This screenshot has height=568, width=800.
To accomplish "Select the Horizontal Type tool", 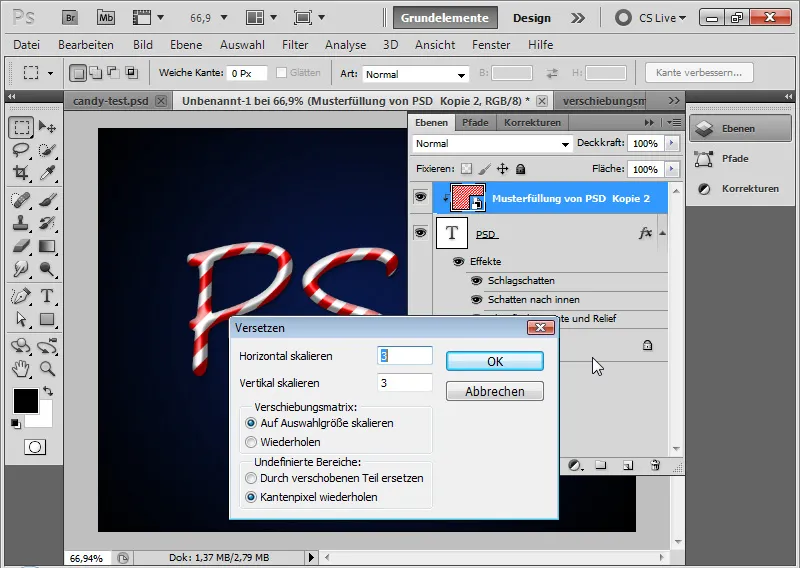I will pos(47,296).
